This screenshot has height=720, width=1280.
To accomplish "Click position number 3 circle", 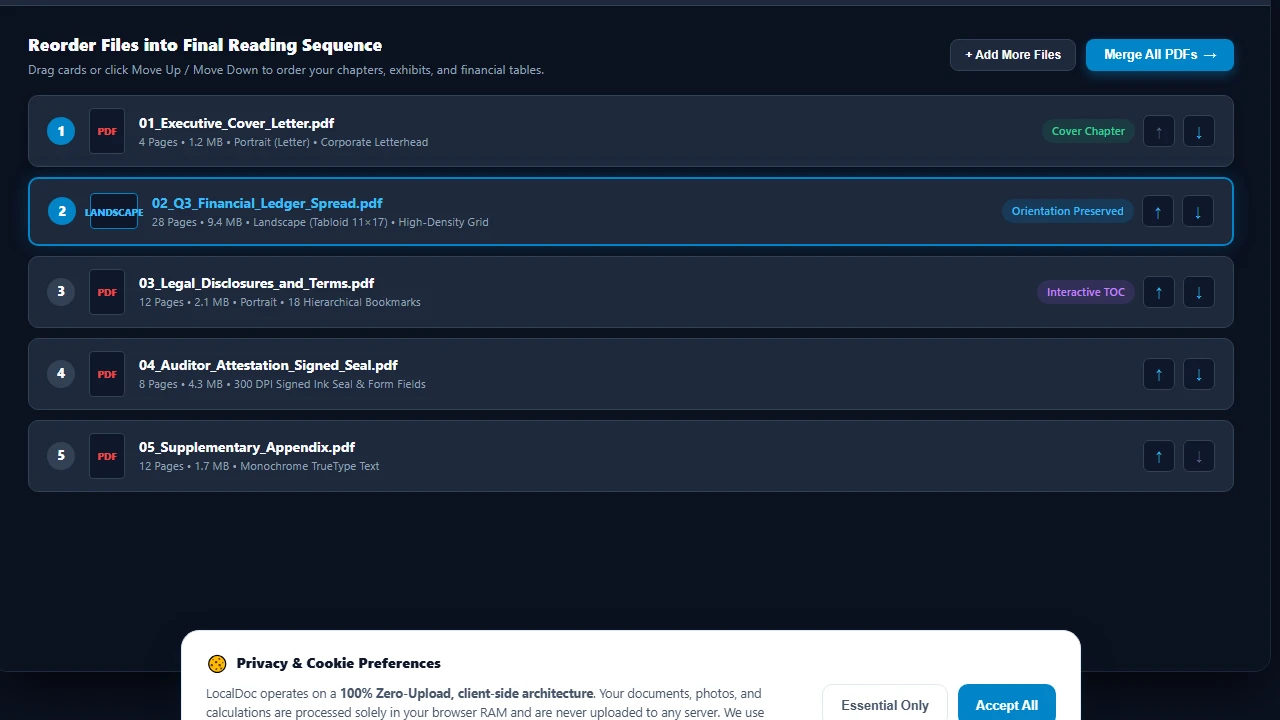I will [x=61, y=292].
